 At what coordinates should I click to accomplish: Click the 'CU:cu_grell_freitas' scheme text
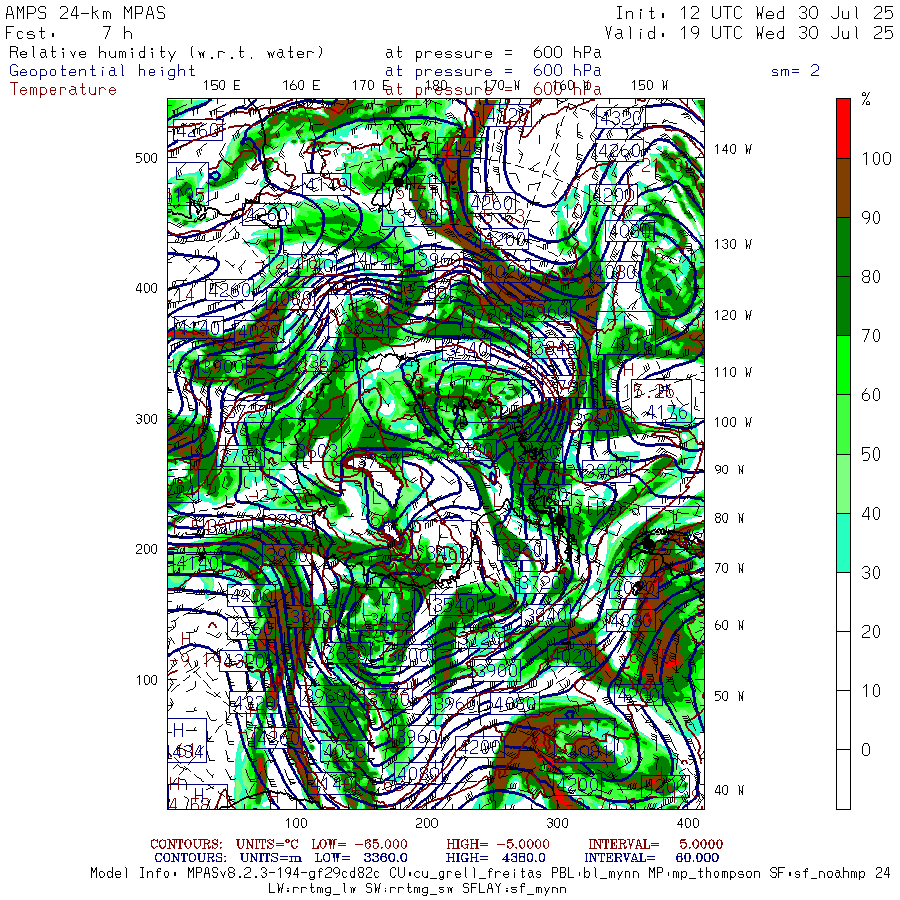coord(465,873)
